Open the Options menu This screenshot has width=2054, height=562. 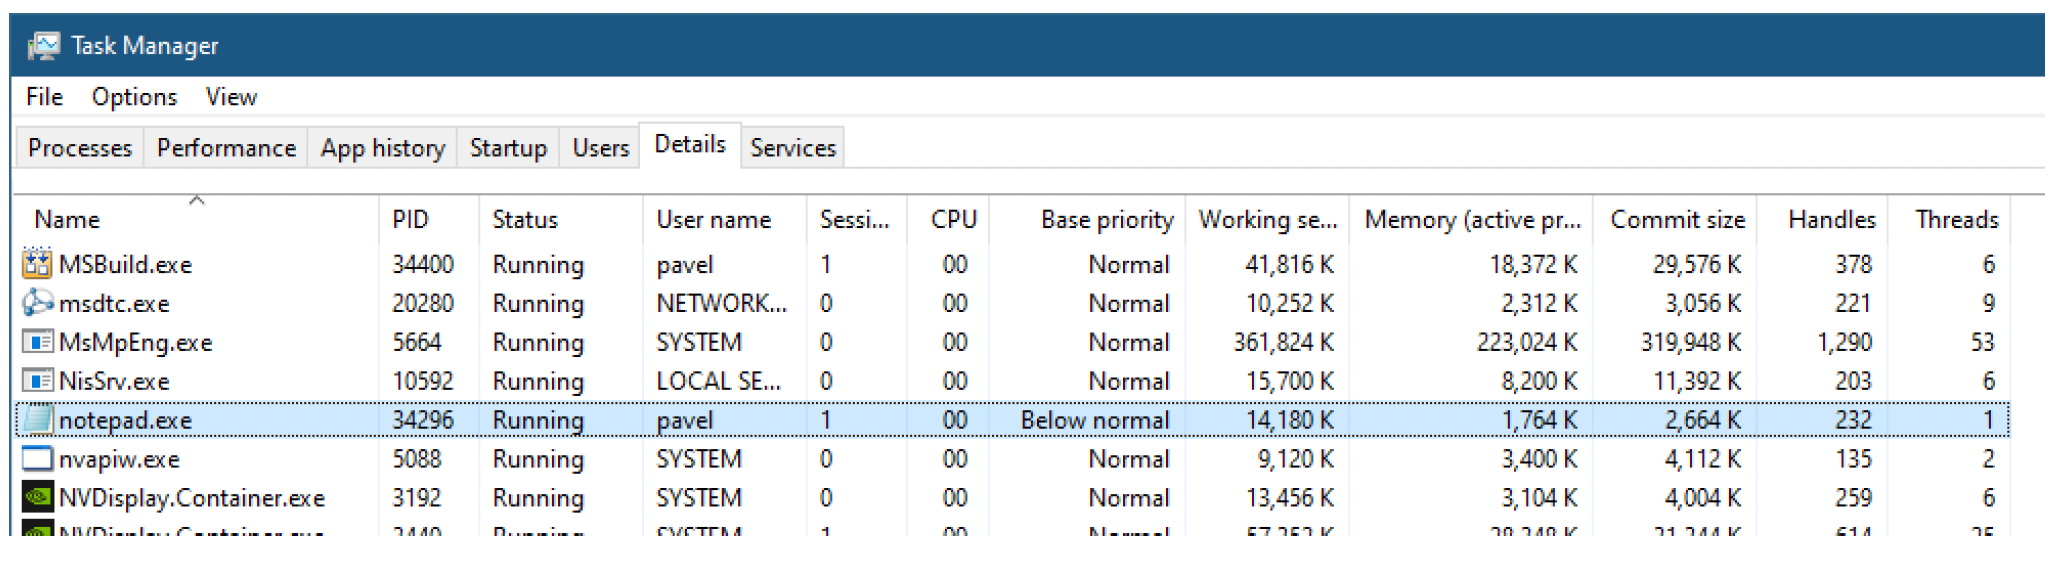[134, 97]
